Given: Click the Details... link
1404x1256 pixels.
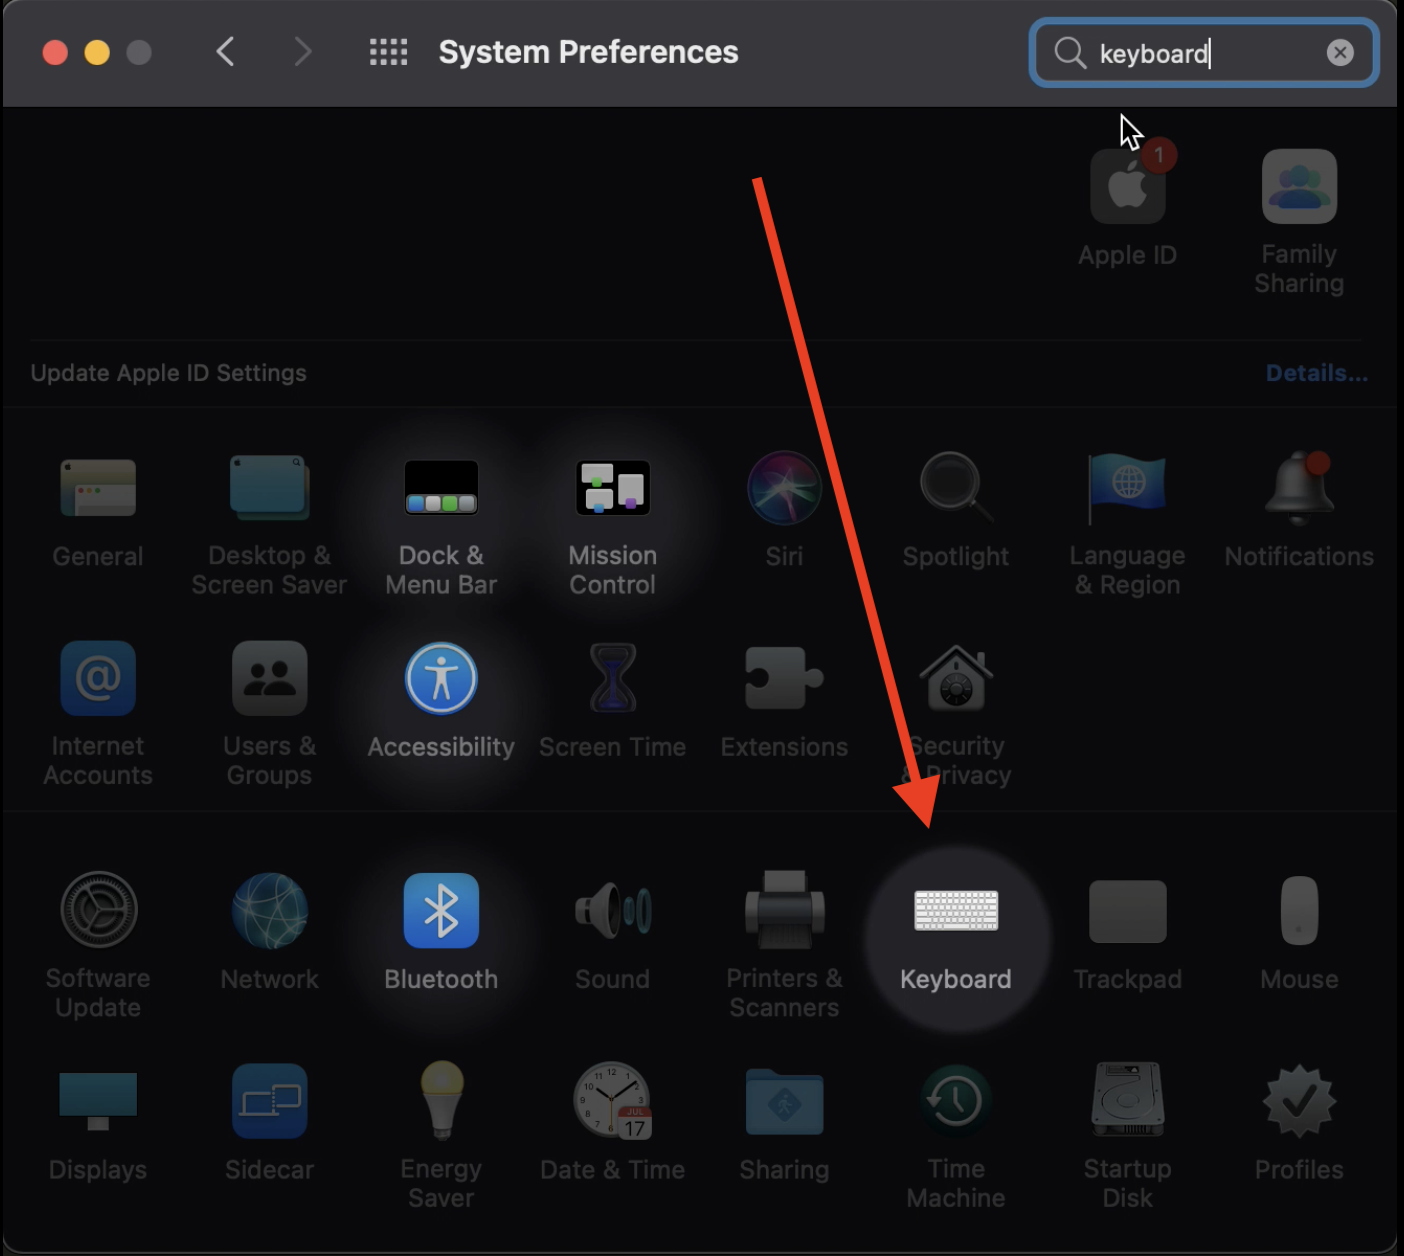Looking at the screenshot, I should [x=1316, y=373].
